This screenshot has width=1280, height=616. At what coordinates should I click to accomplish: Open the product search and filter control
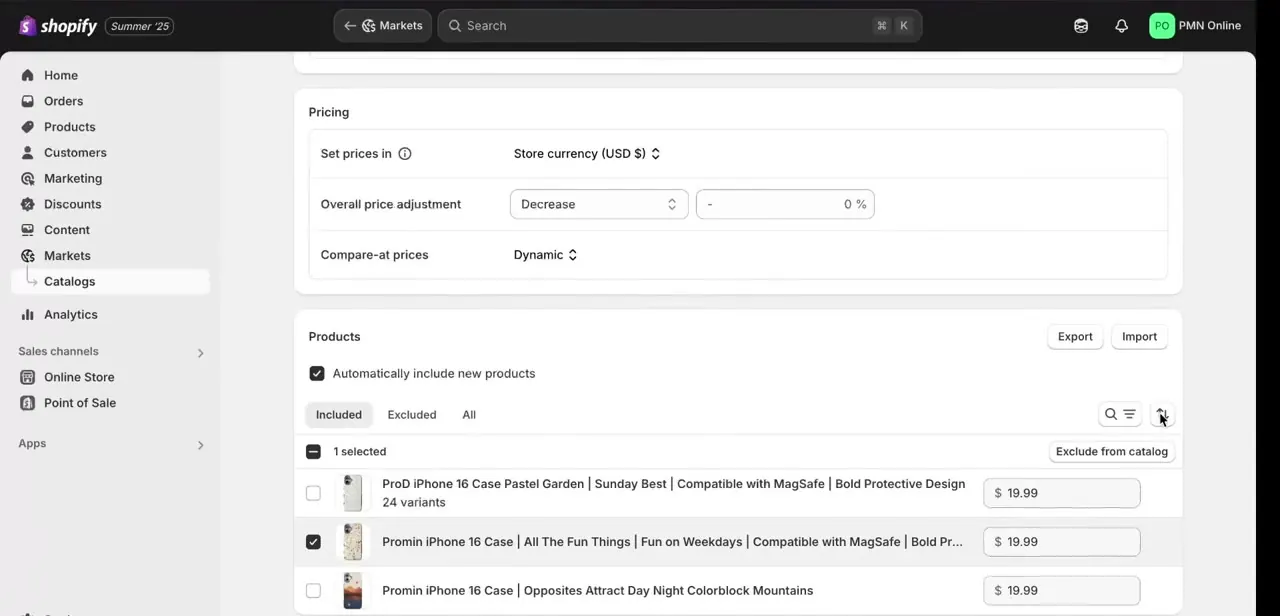[x=1120, y=414]
